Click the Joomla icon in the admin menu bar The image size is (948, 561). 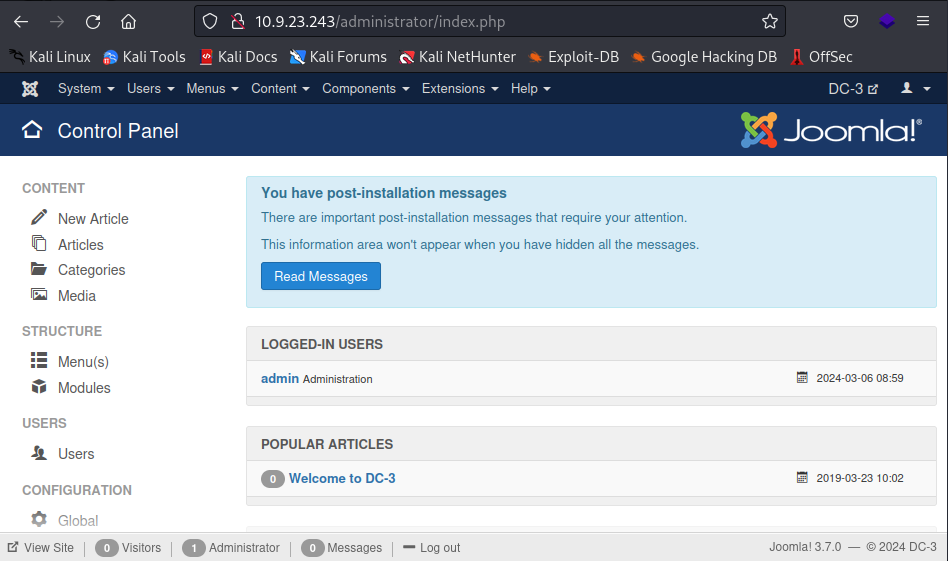click(30, 89)
